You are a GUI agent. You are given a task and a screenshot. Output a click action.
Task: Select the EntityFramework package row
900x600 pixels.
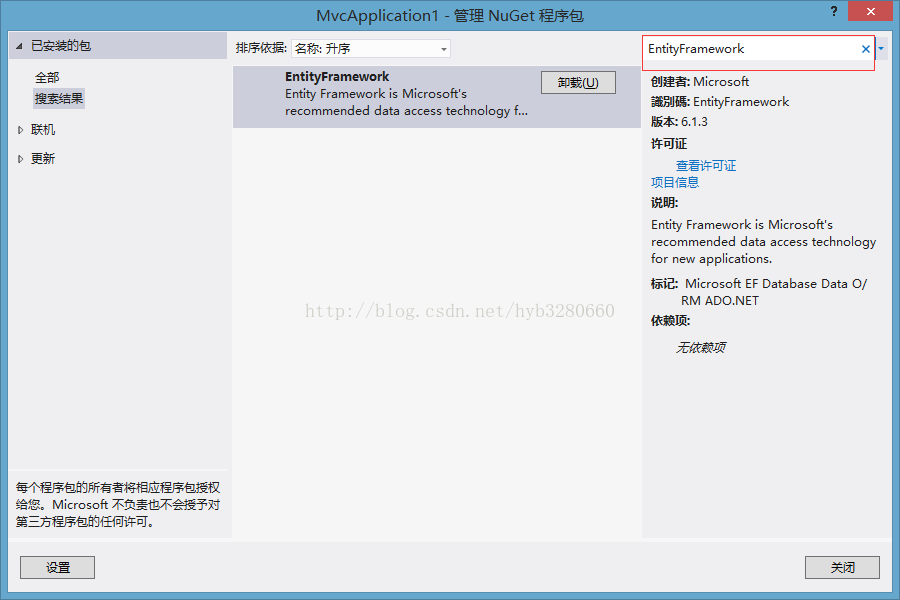pos(436,96)
